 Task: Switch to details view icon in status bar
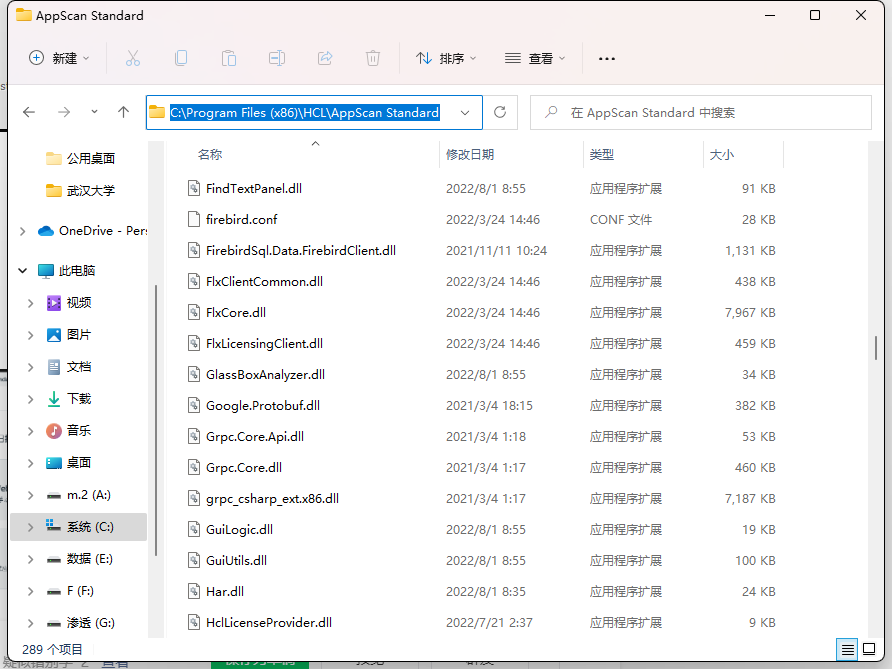[847, 649]
